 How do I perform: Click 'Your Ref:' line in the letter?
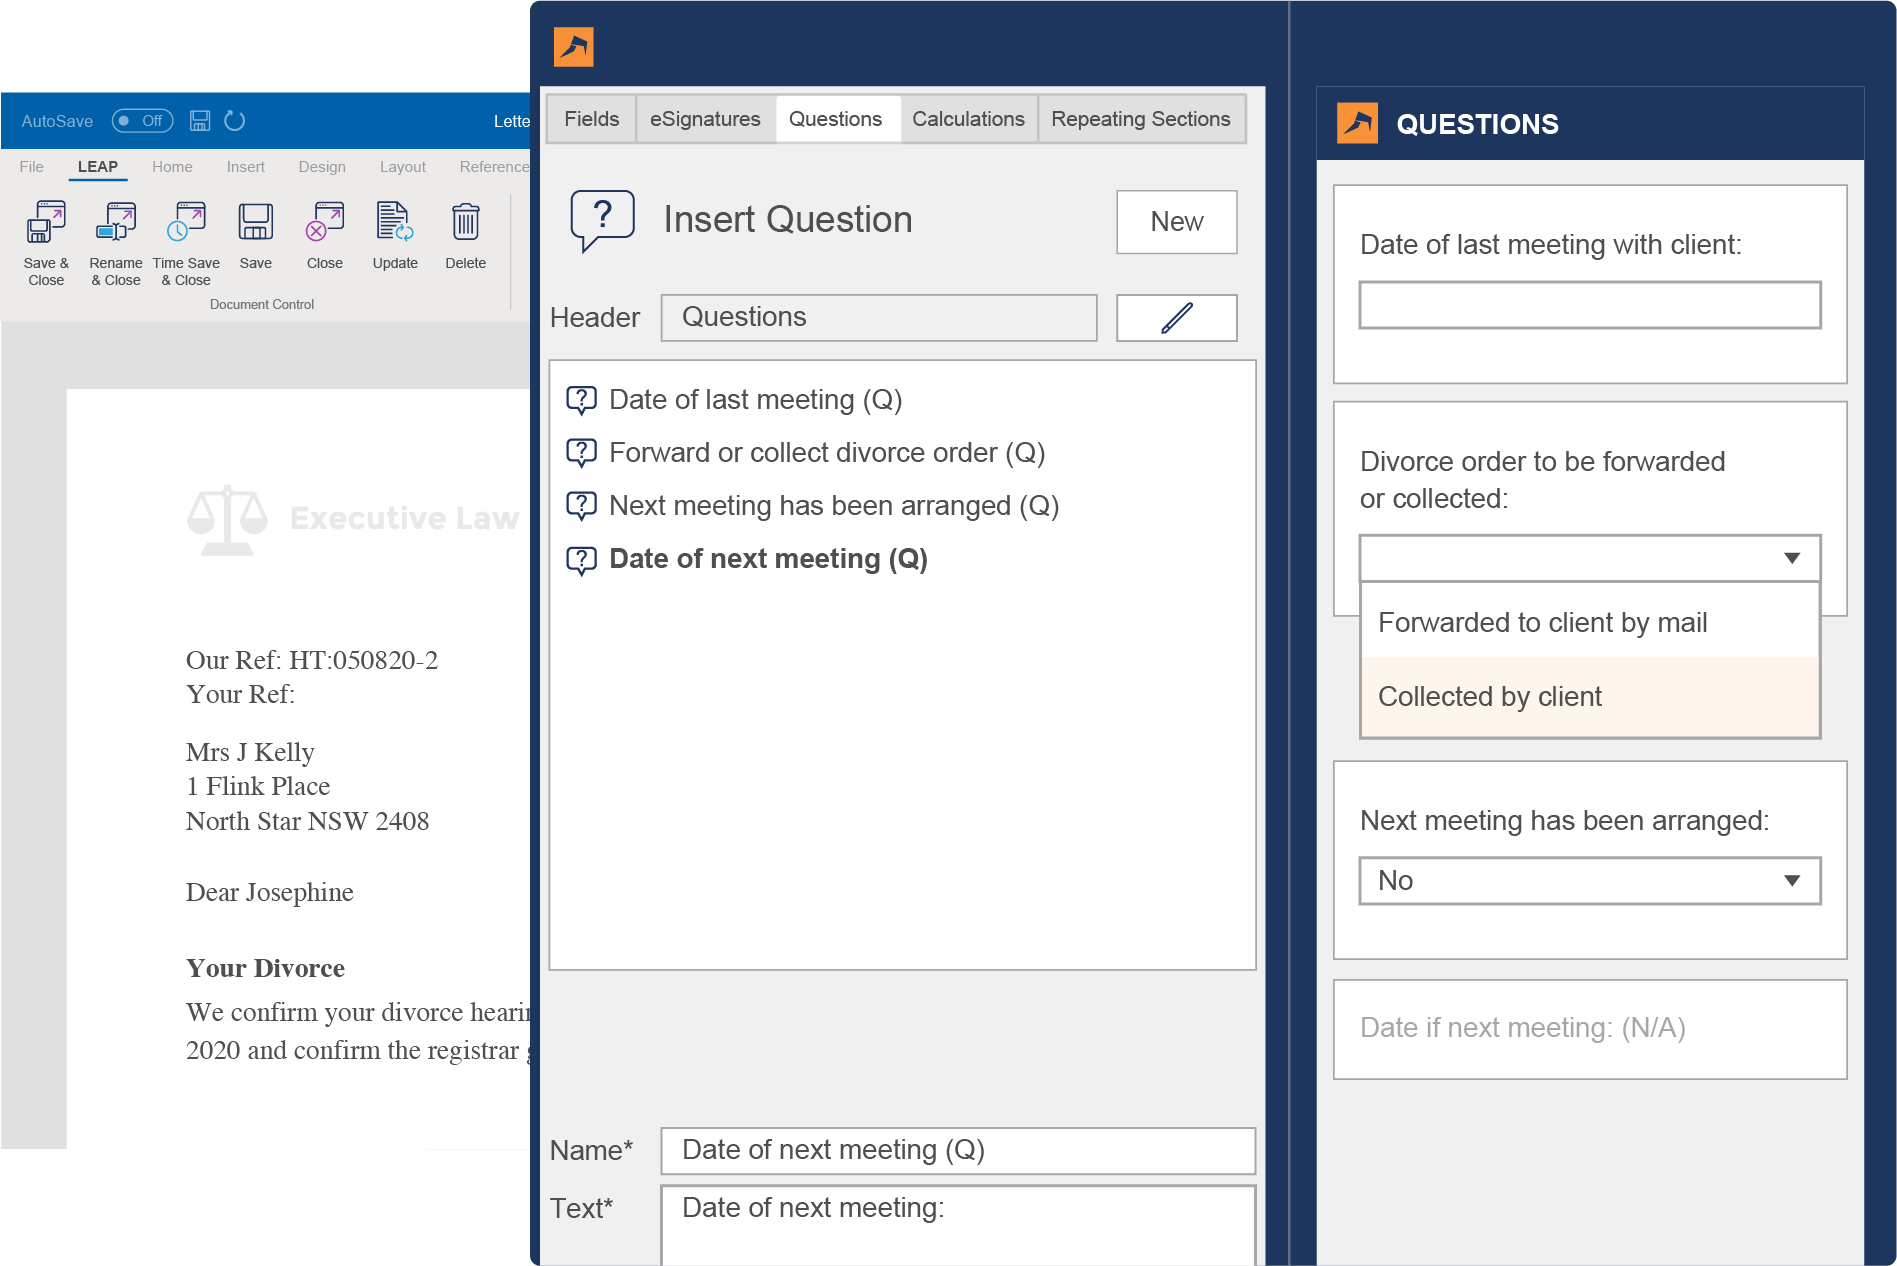point(240,694)
